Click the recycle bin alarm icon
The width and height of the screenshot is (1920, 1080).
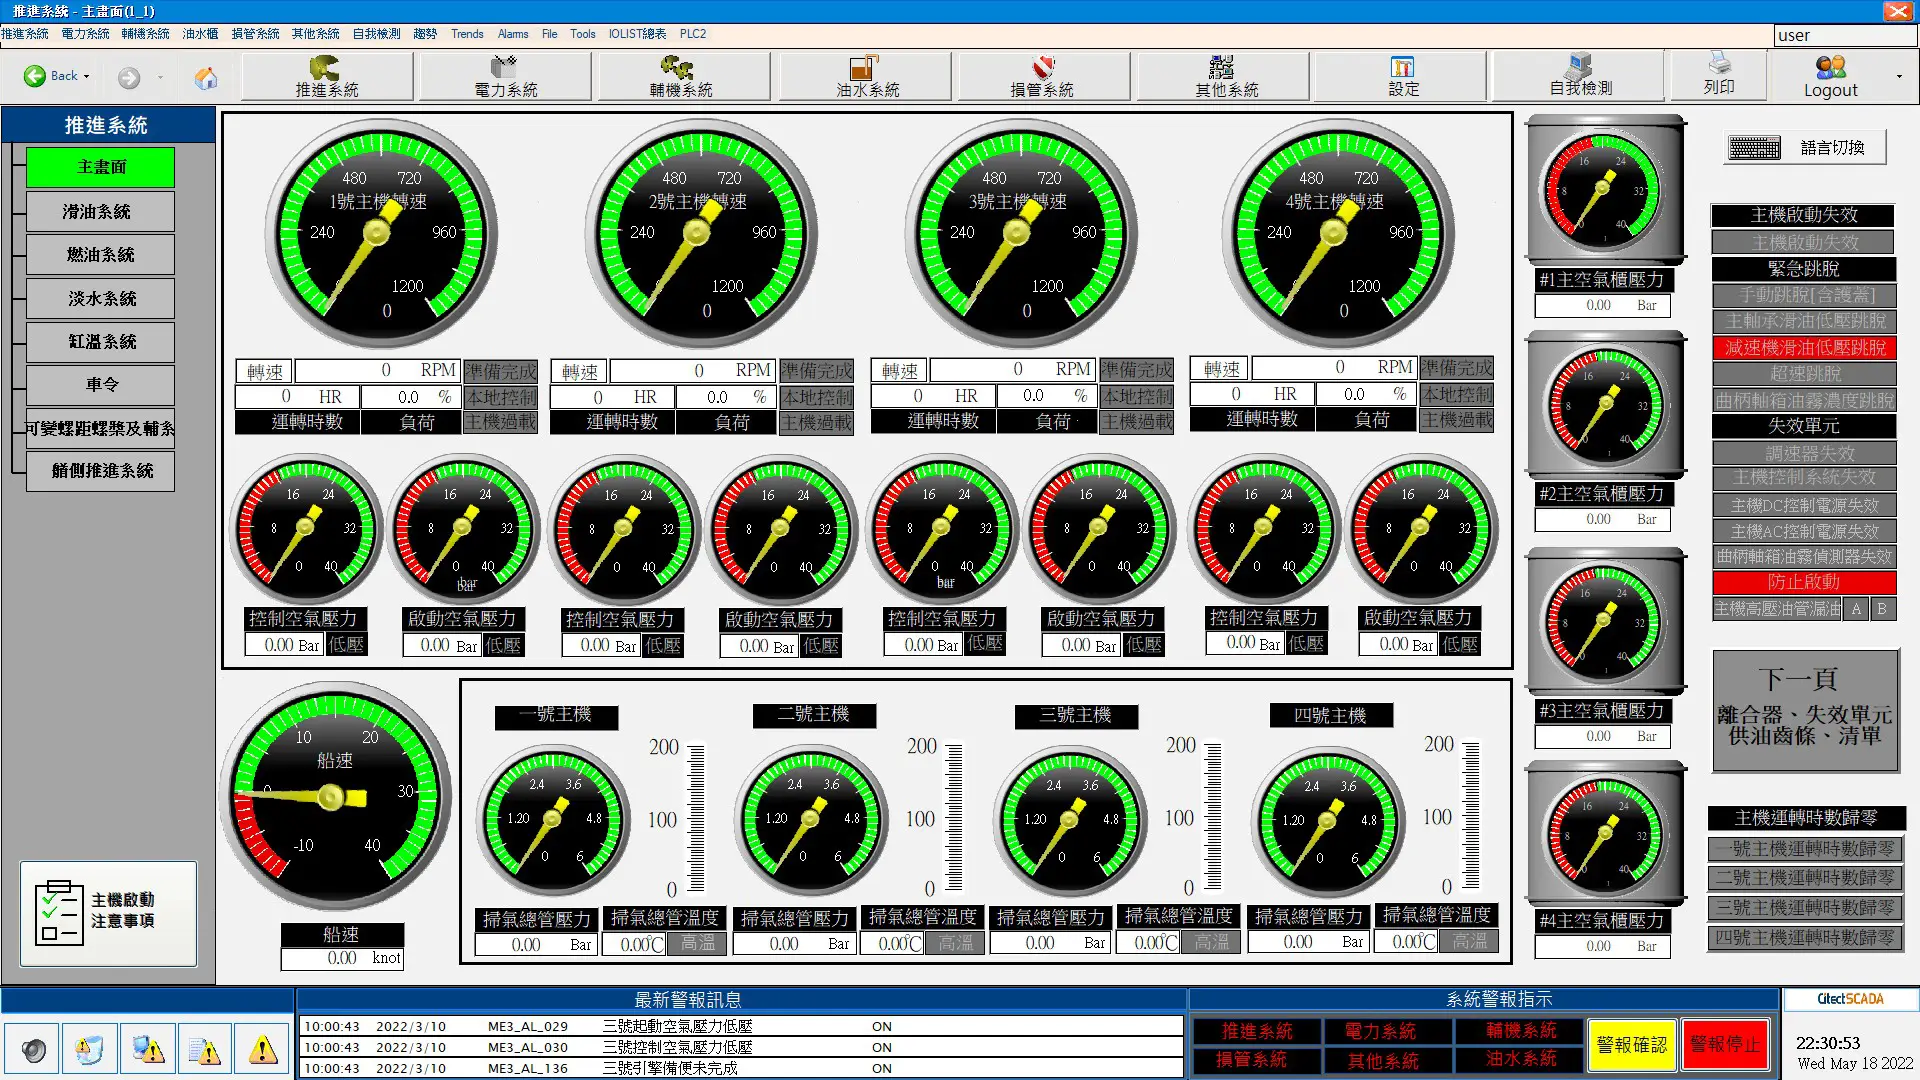(90, 1050)
